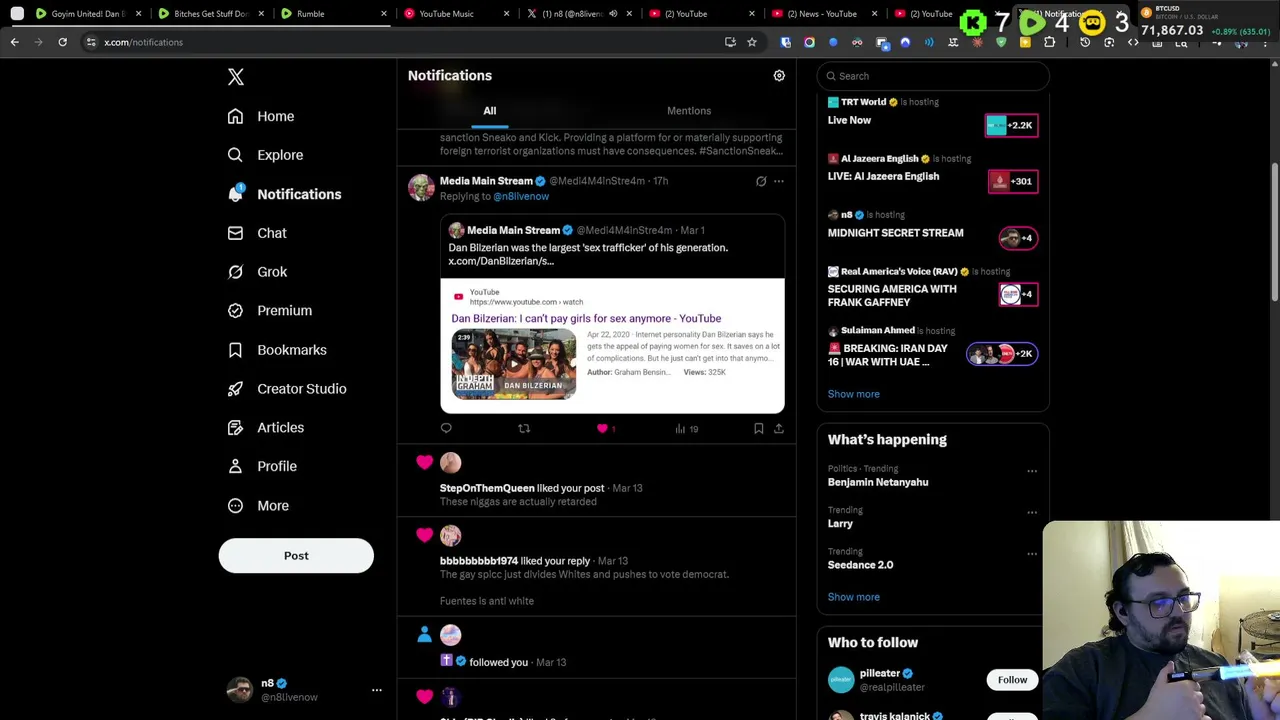The width and height of the screenshot is (1280, 720).
Task: Click the Post button
Action: pyautogui.click(x=296, y=556)
